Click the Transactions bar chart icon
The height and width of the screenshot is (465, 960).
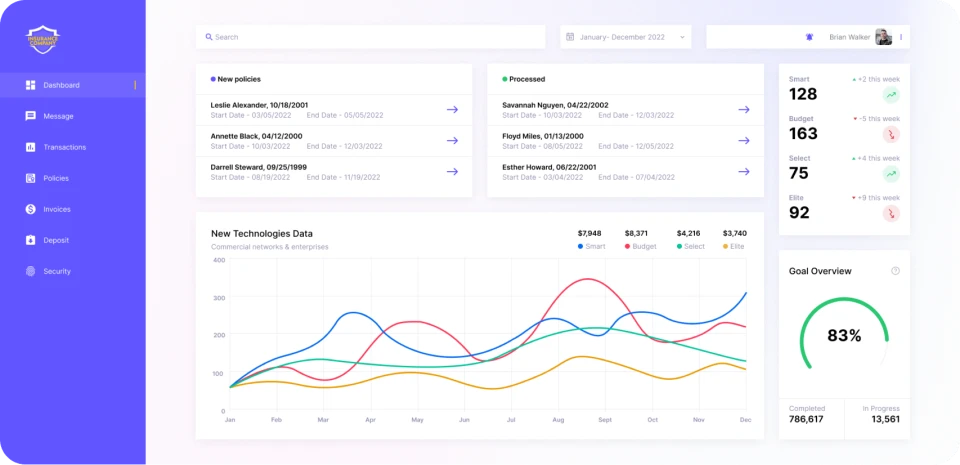31,147
